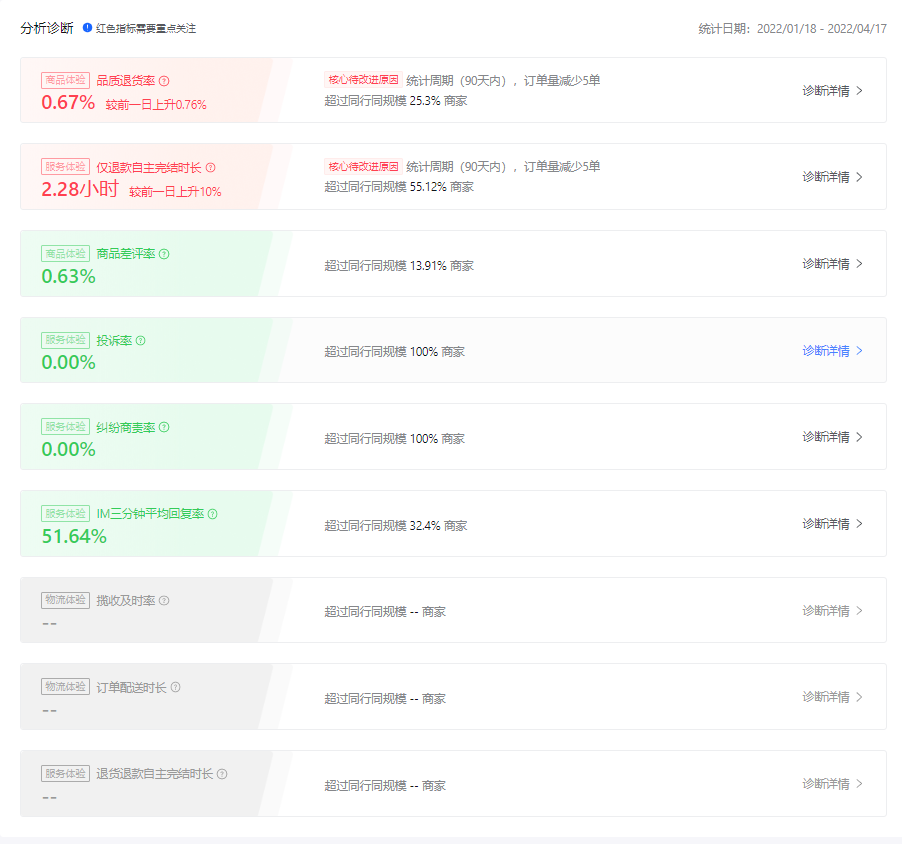Click 物流体验 tag on 揽收及时率 card
The width and height of the screenshot is (902, 844).
pyautogui.click(x=65, y=601)
